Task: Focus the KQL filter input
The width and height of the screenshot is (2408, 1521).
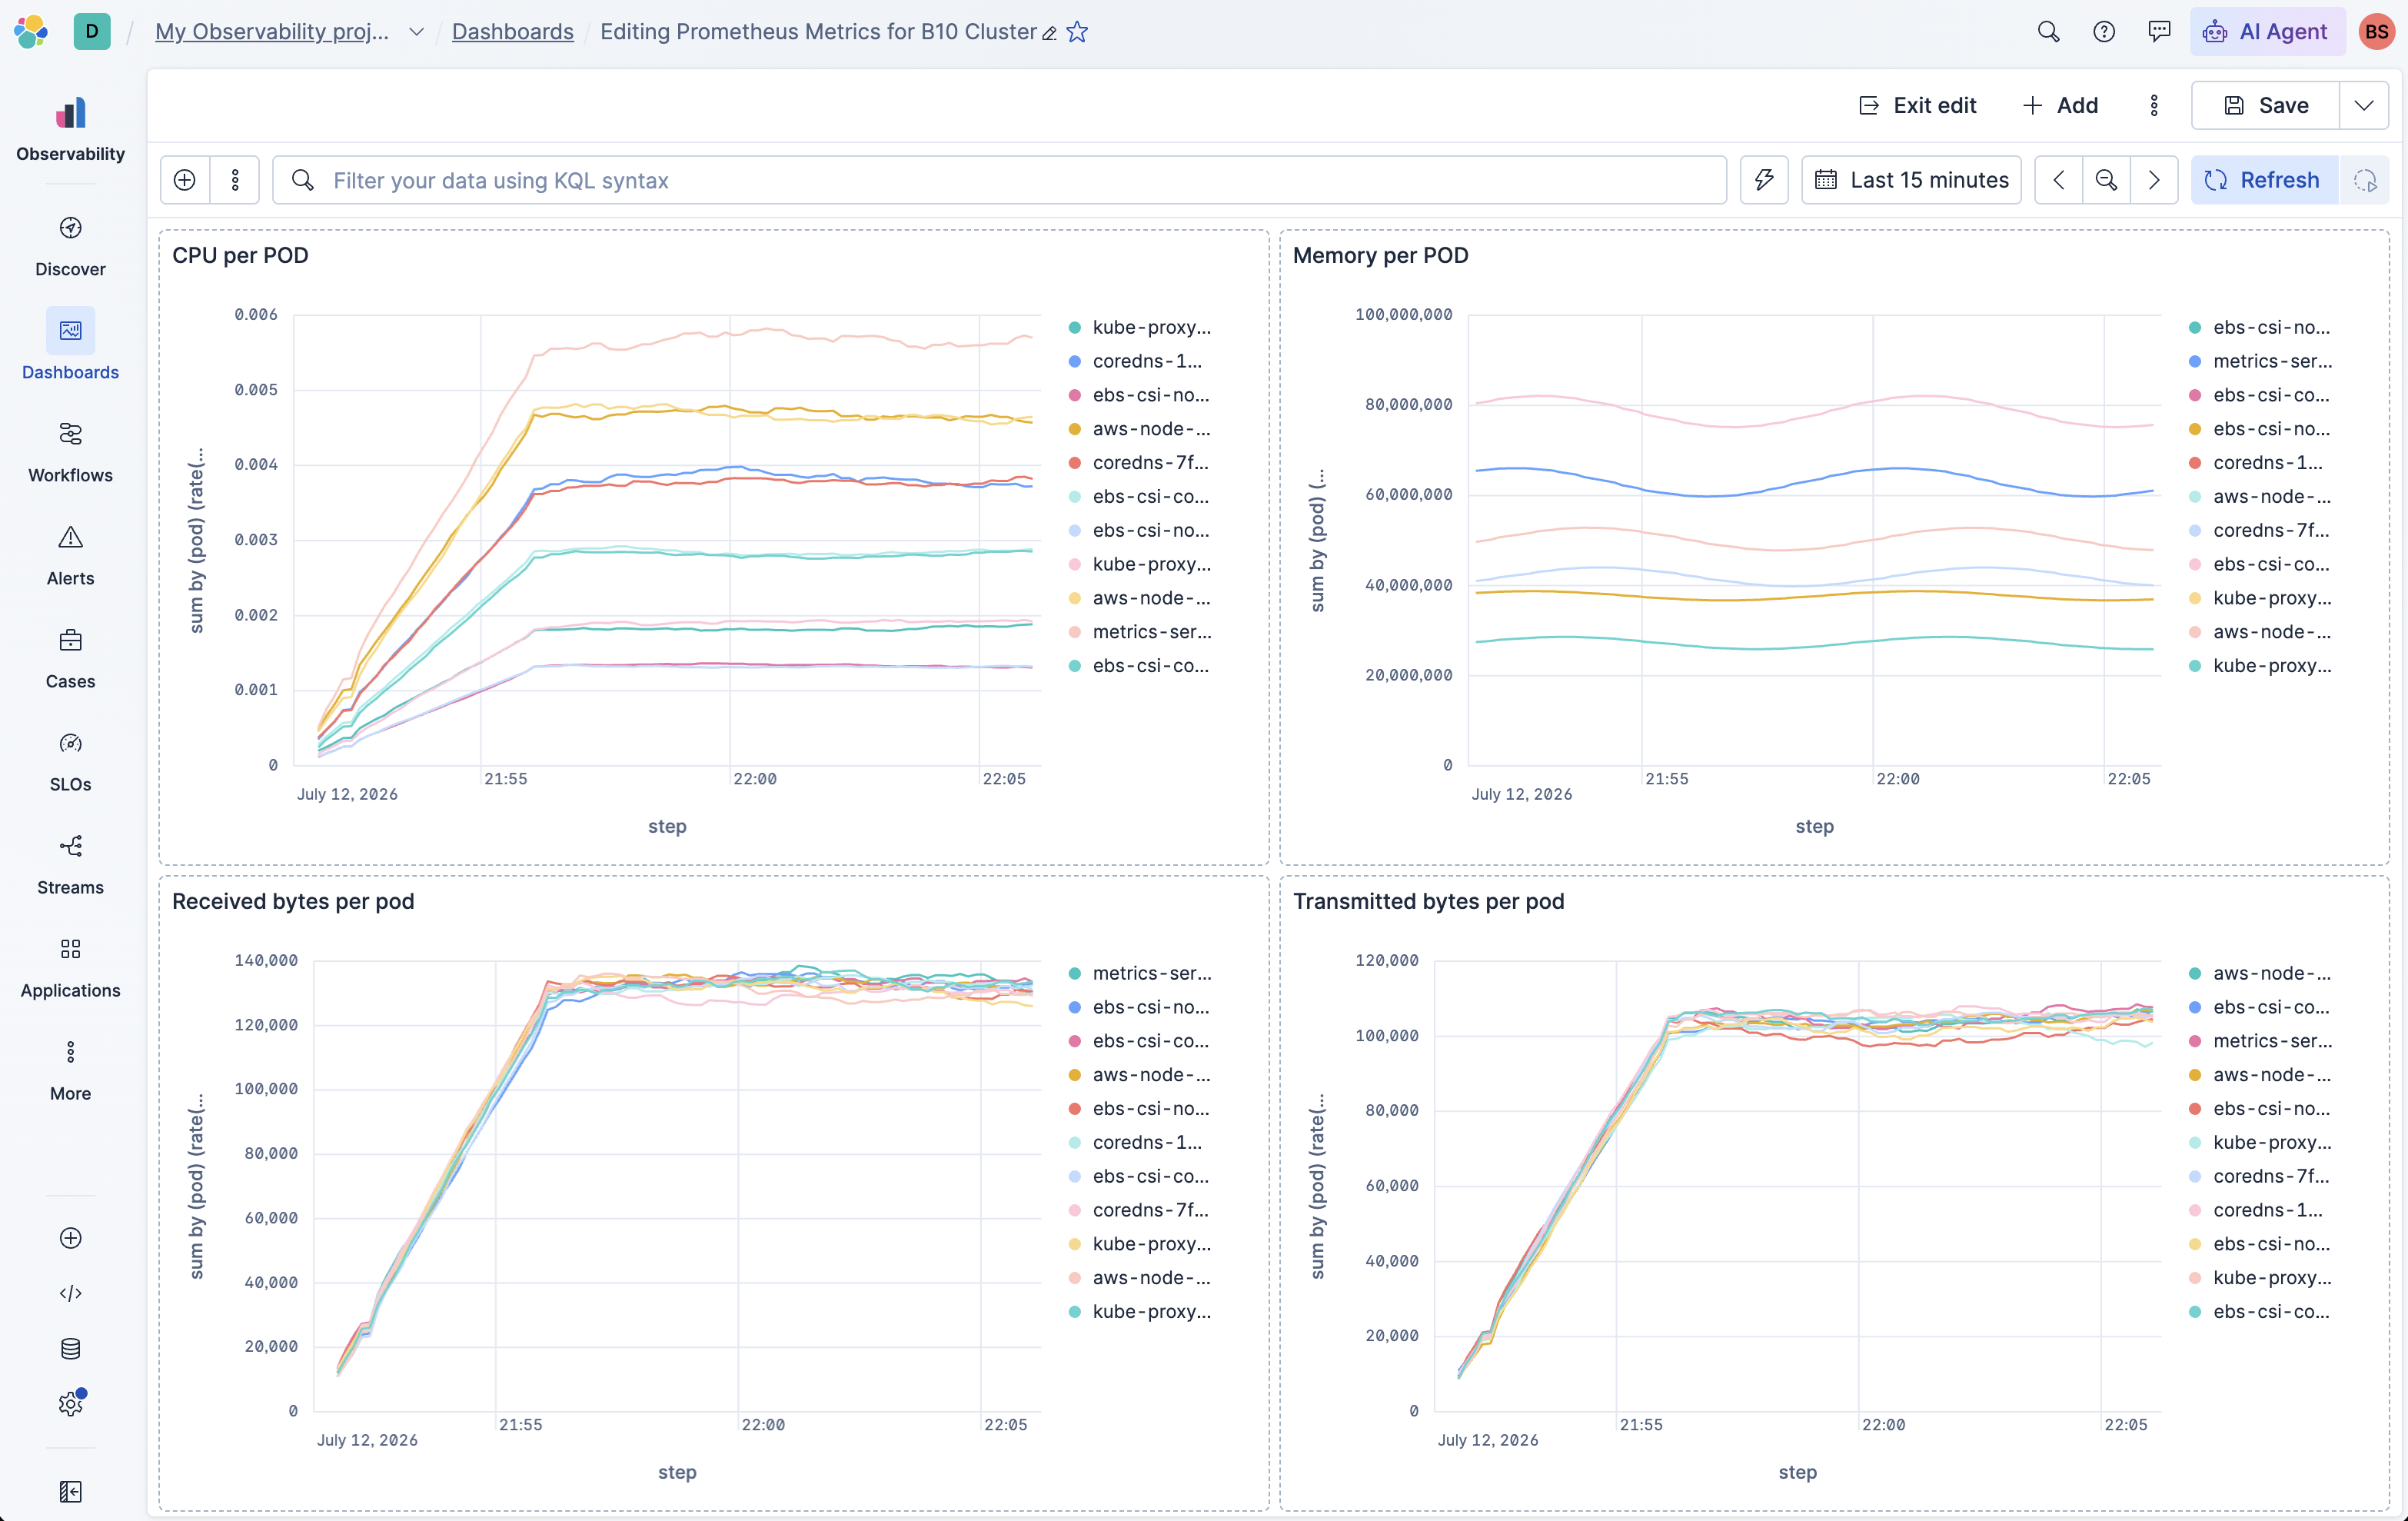Action: point(999,180)
